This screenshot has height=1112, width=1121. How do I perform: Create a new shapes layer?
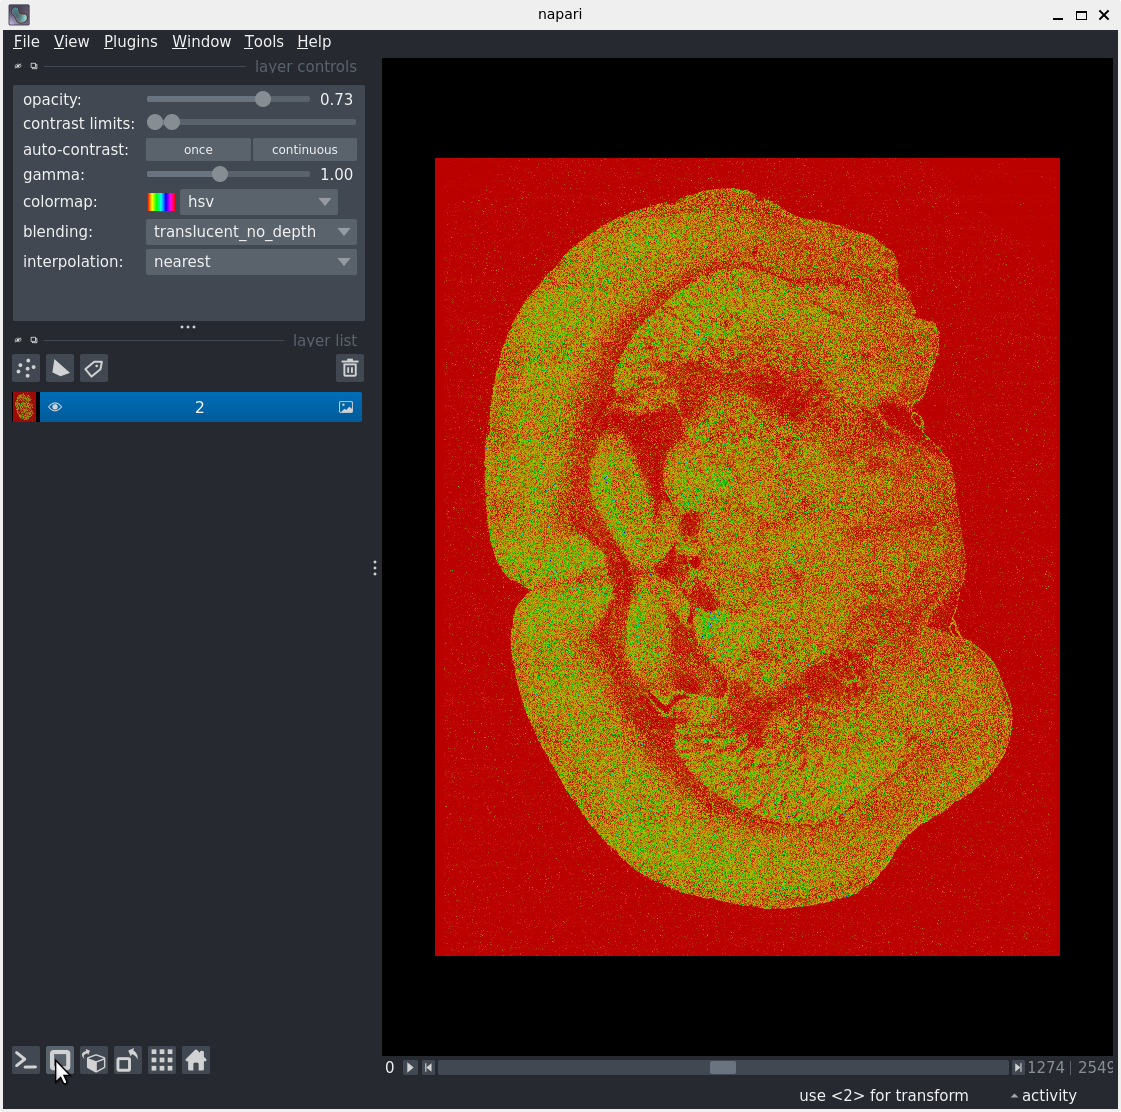point(60,368)
